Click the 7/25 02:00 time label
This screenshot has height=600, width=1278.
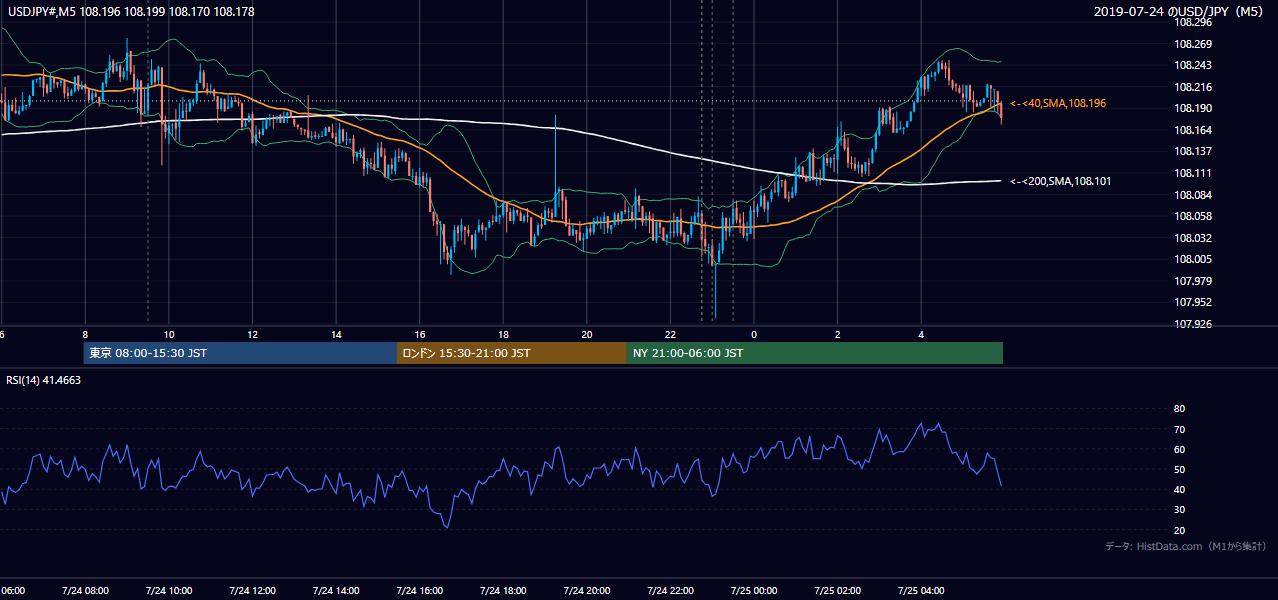pyautogui.click(x=837, y=591)
